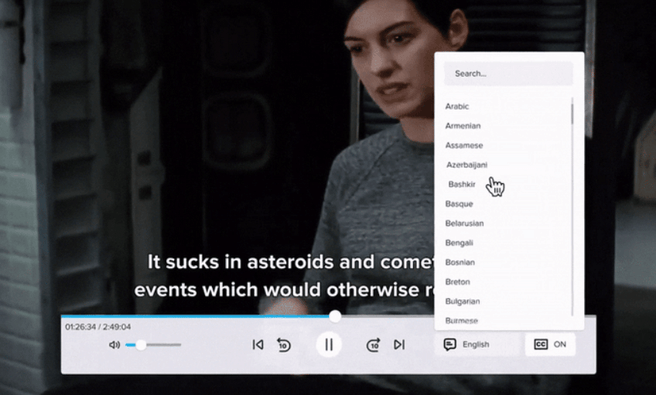This screenshot has height=395, width=656.
Task: Choose Burmese subtitle language
Action: [x=461, y=321]
